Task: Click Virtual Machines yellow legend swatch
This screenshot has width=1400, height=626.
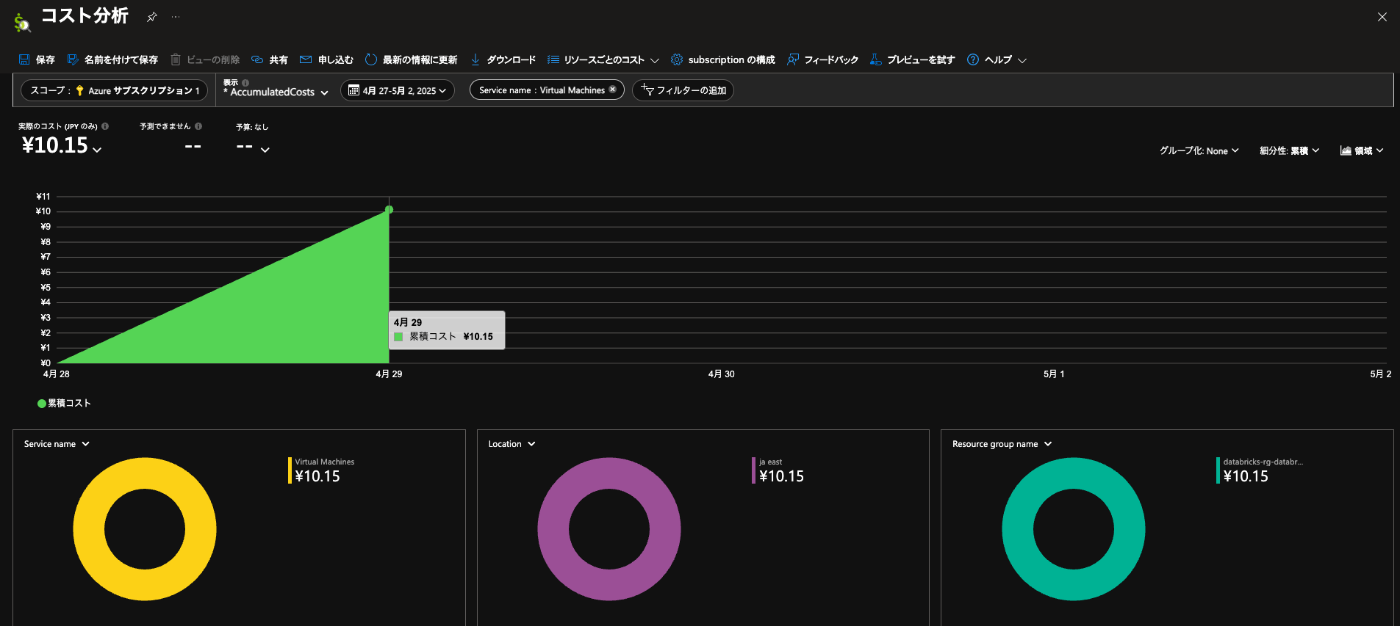Action: [x=290, y=470]
